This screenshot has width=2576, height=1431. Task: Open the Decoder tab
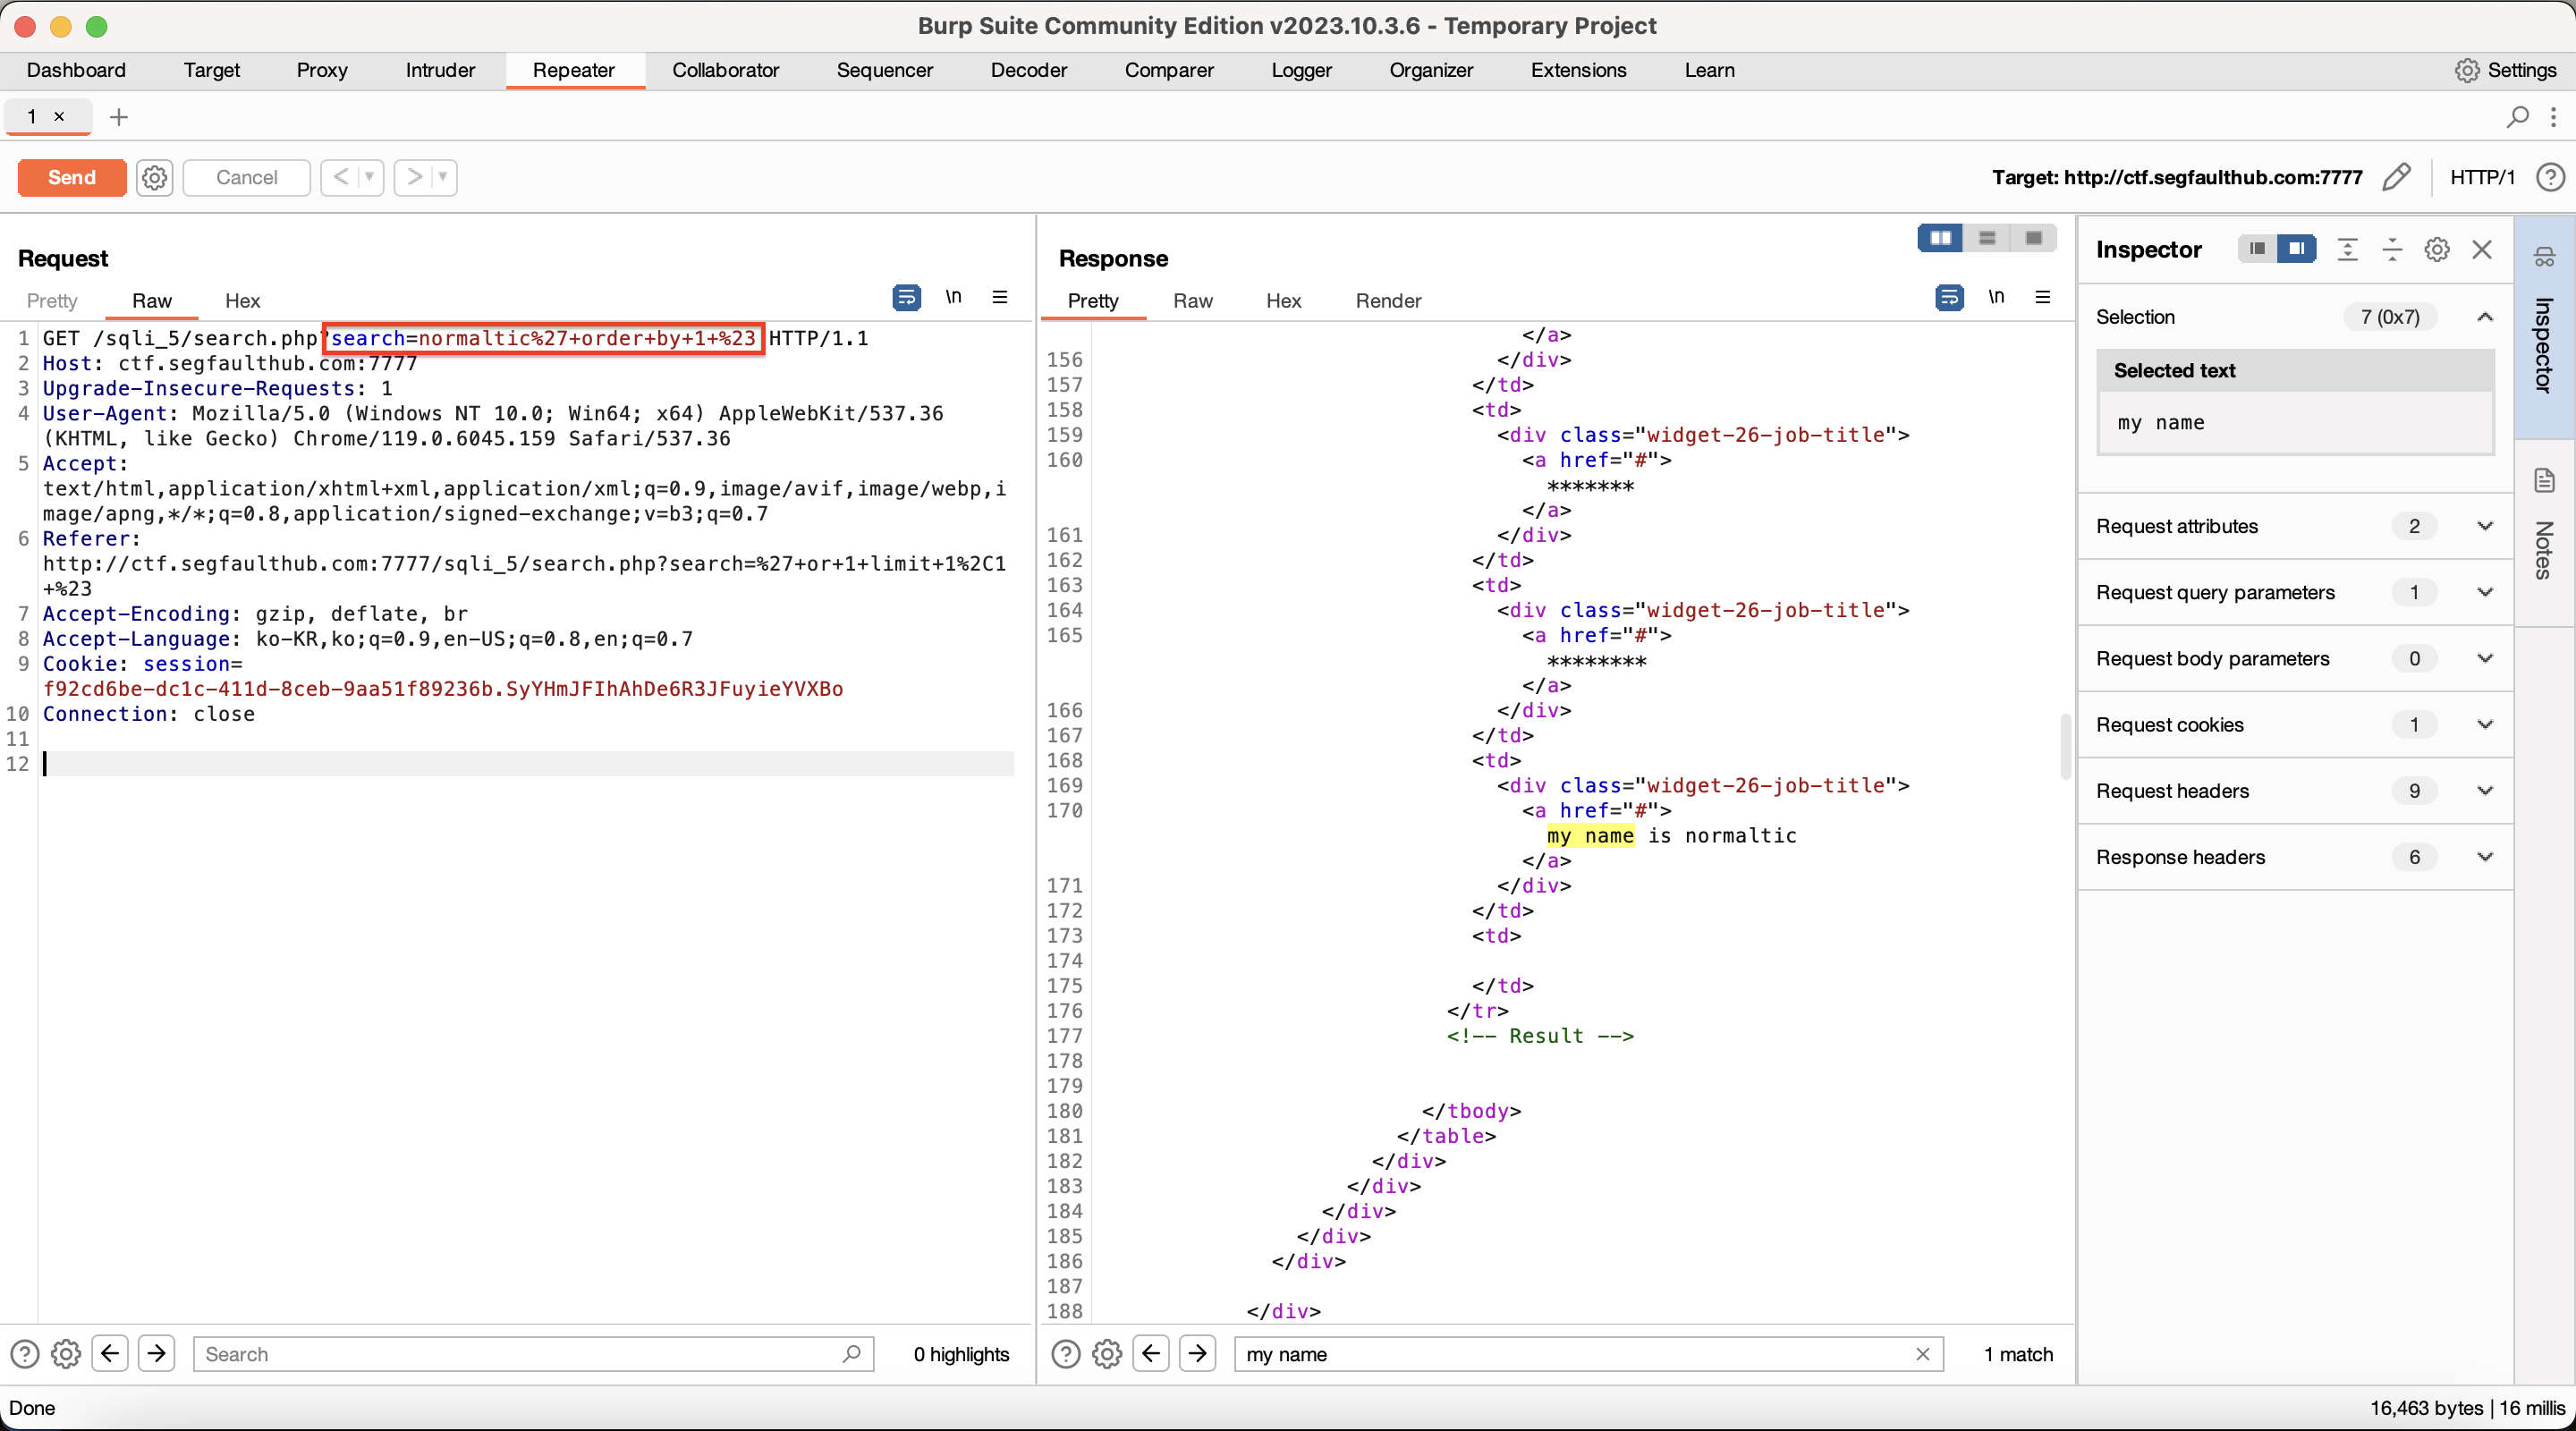point(1028,70)
